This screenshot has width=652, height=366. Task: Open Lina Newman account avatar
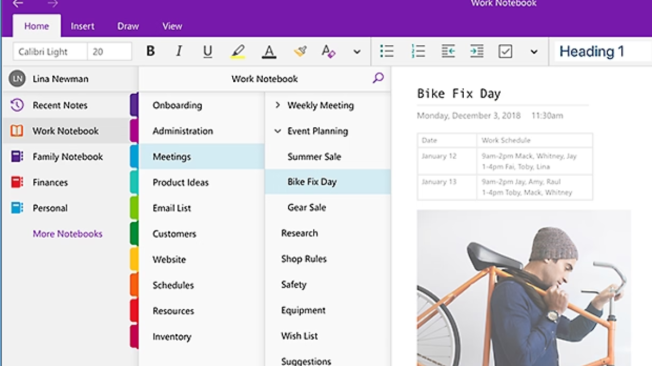coord(17,79)
